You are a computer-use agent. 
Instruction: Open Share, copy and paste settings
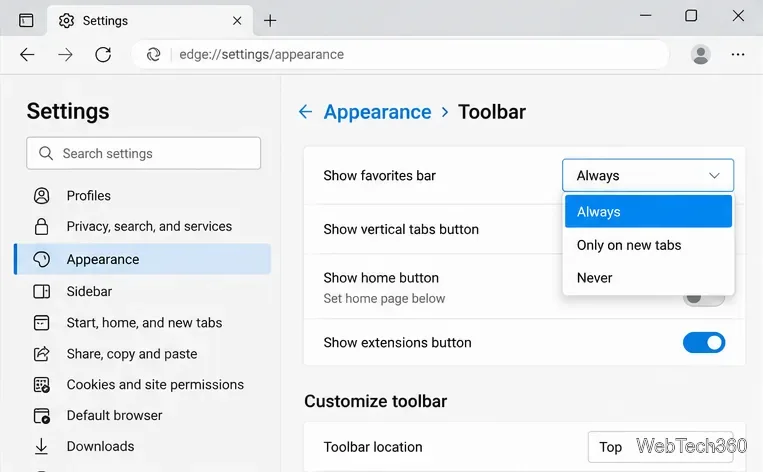click(132, 354)
